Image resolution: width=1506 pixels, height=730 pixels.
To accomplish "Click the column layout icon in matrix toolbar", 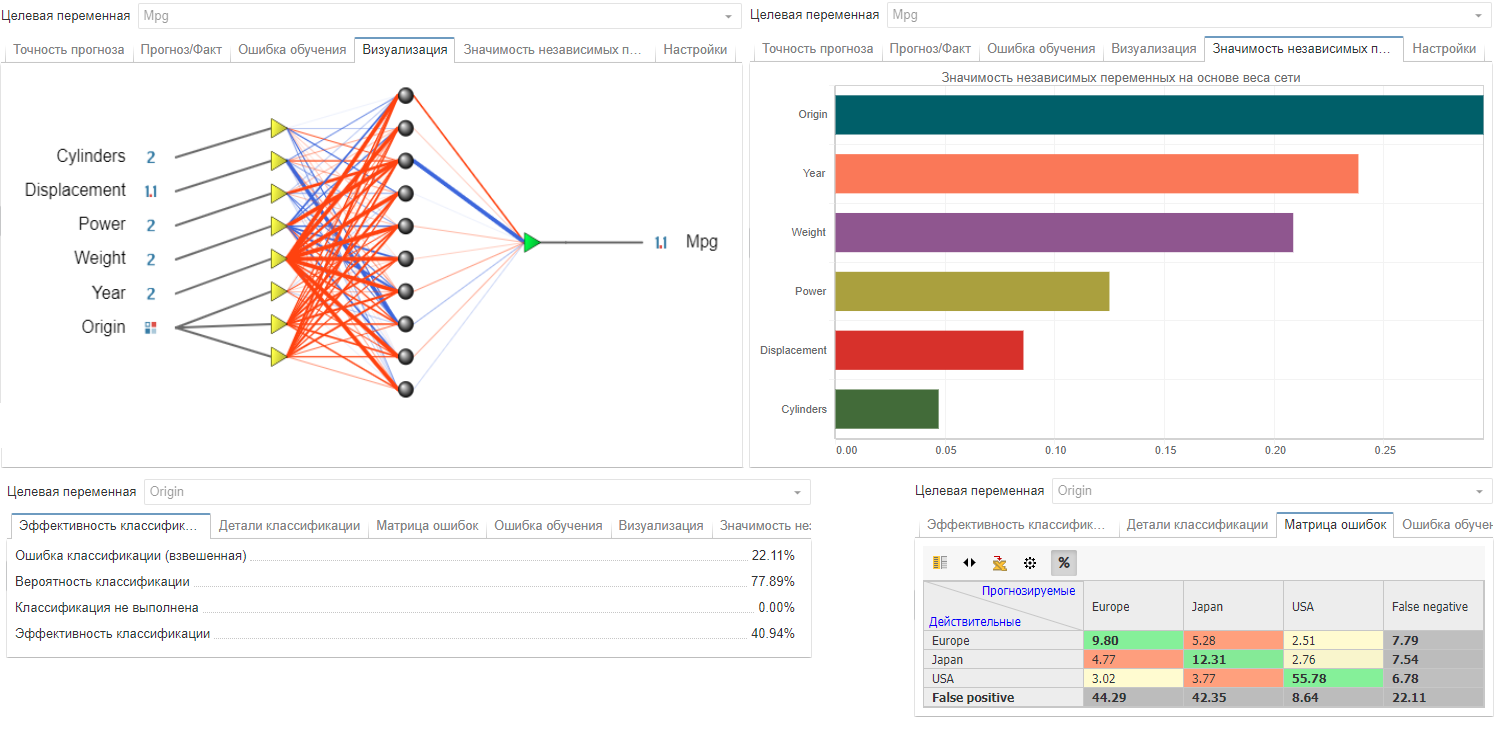I will point(940,563).
